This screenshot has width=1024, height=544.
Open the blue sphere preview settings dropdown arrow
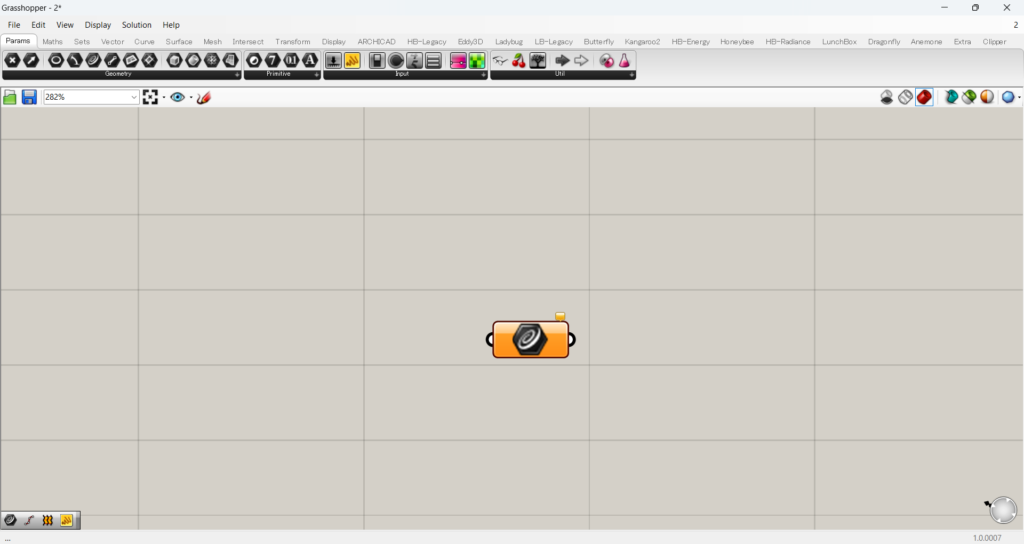(x=1019, y=98)
